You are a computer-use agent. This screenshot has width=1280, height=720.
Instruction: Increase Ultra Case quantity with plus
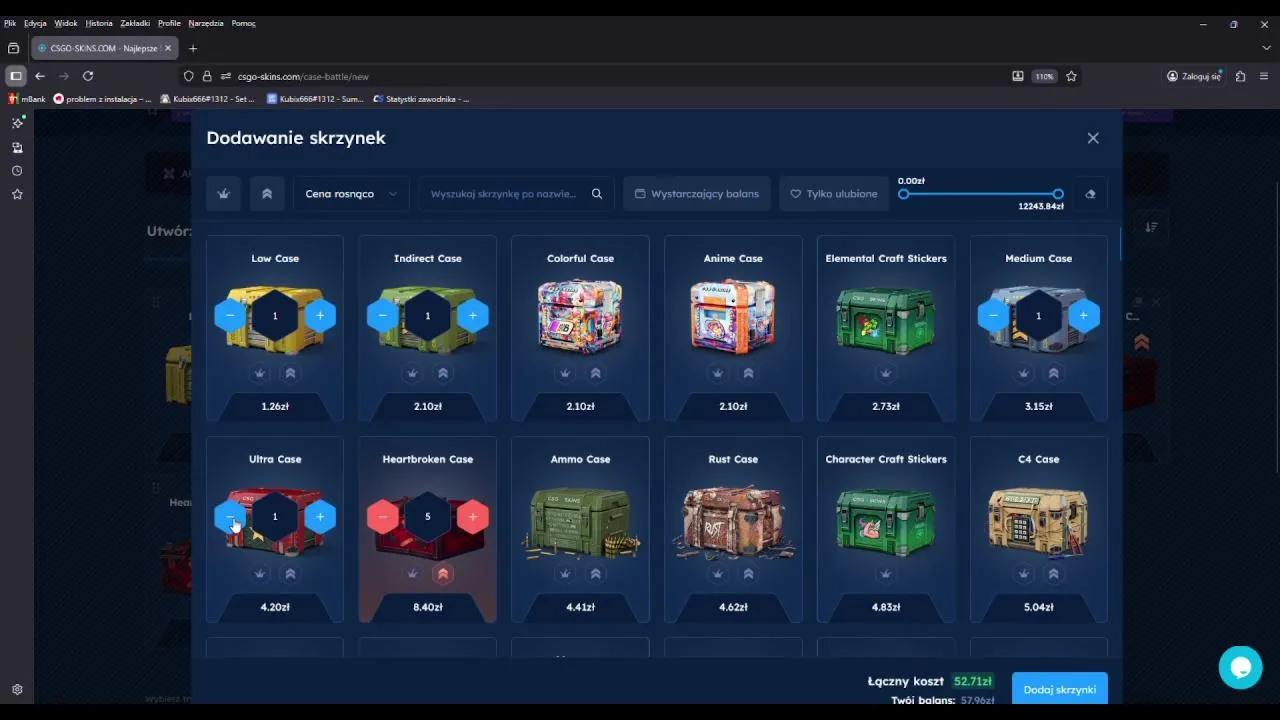pyautogui.click(x=320, y=517)
